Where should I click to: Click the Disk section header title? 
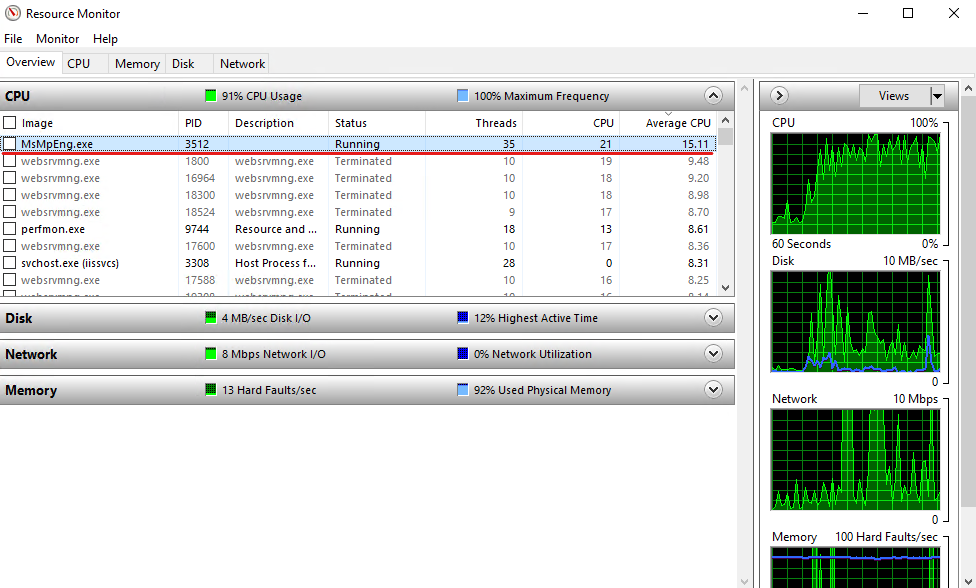point(19,318)
